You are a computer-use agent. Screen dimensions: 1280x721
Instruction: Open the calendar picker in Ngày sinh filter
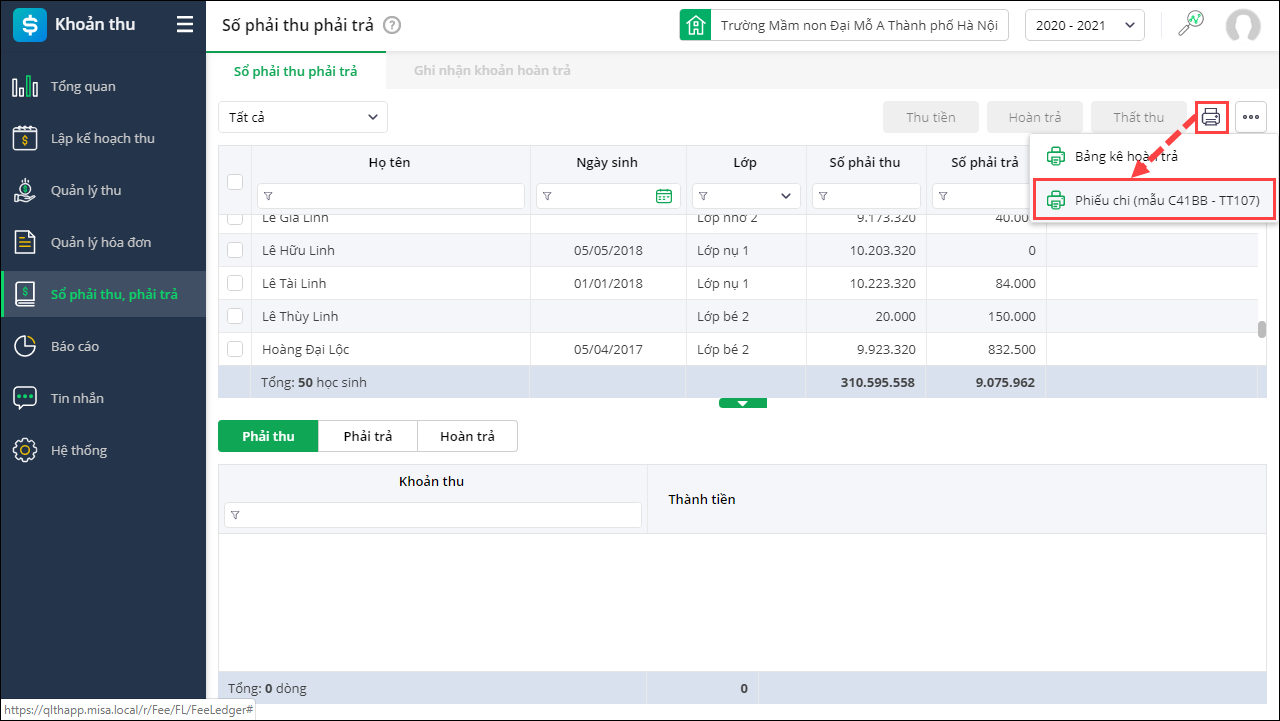tap(664, 196)
